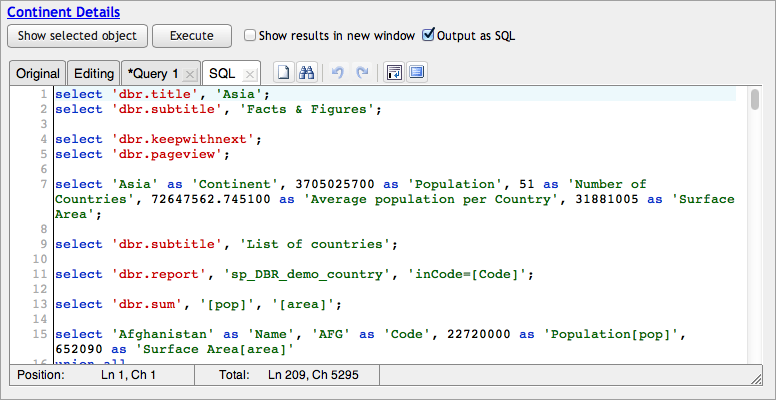Close the *Query 1 tab
Image resolution: width=776 pixels, height=400 pixels.
pyautogui.click(x=189, y=74)
